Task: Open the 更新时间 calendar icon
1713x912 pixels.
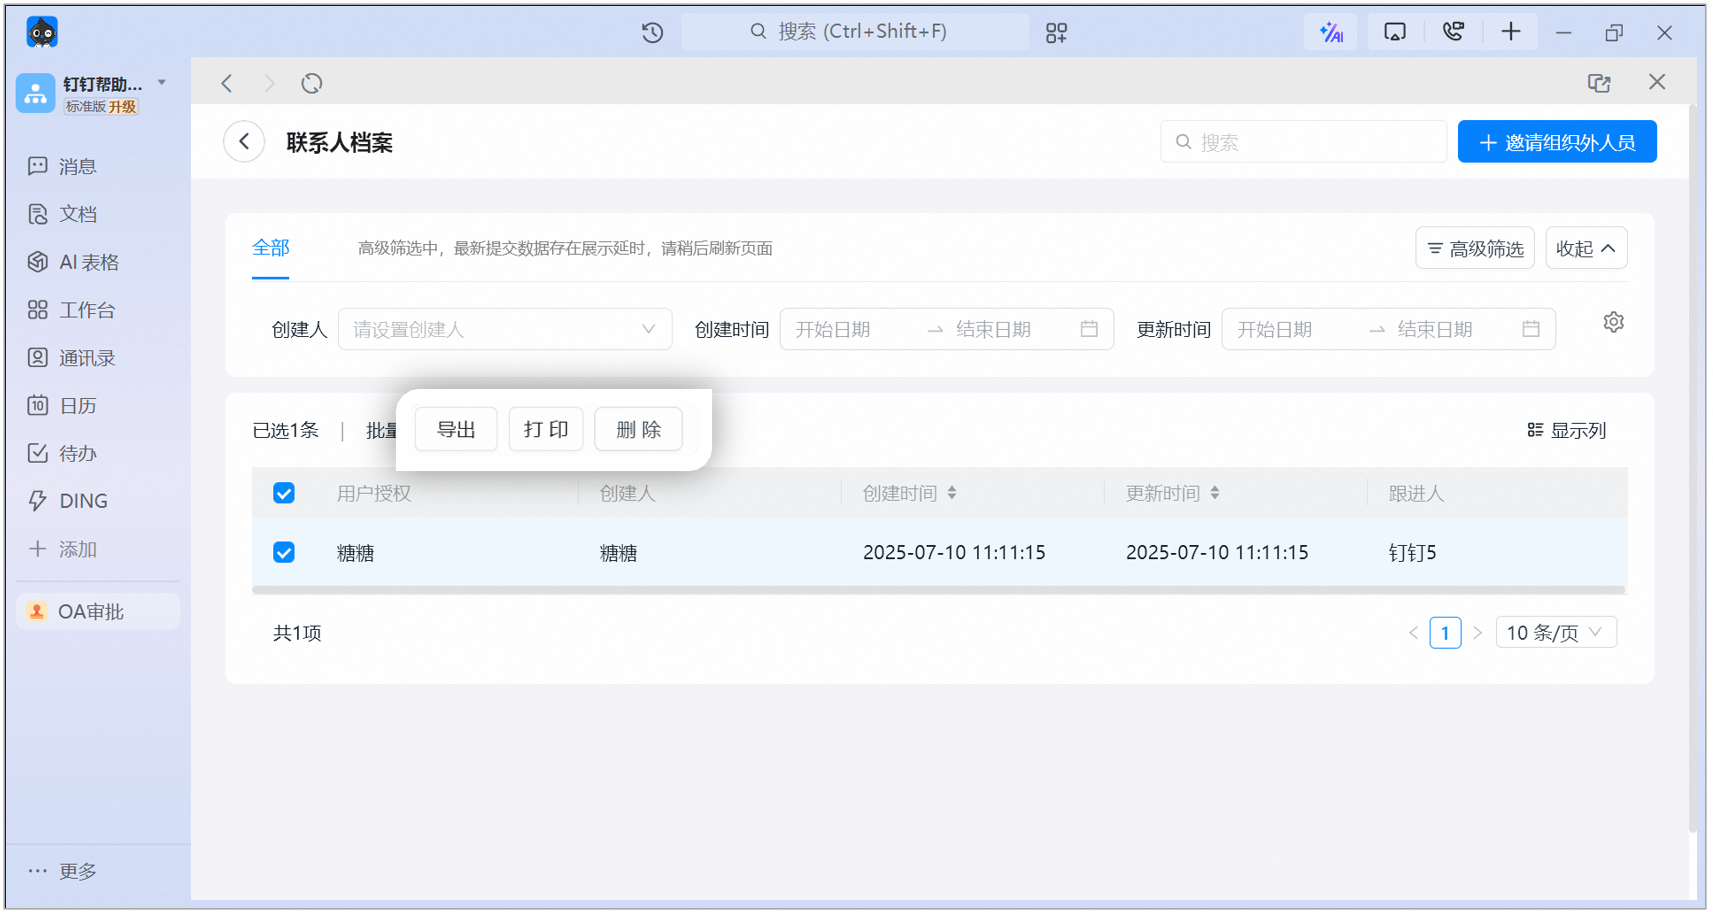Action: 1531,329
